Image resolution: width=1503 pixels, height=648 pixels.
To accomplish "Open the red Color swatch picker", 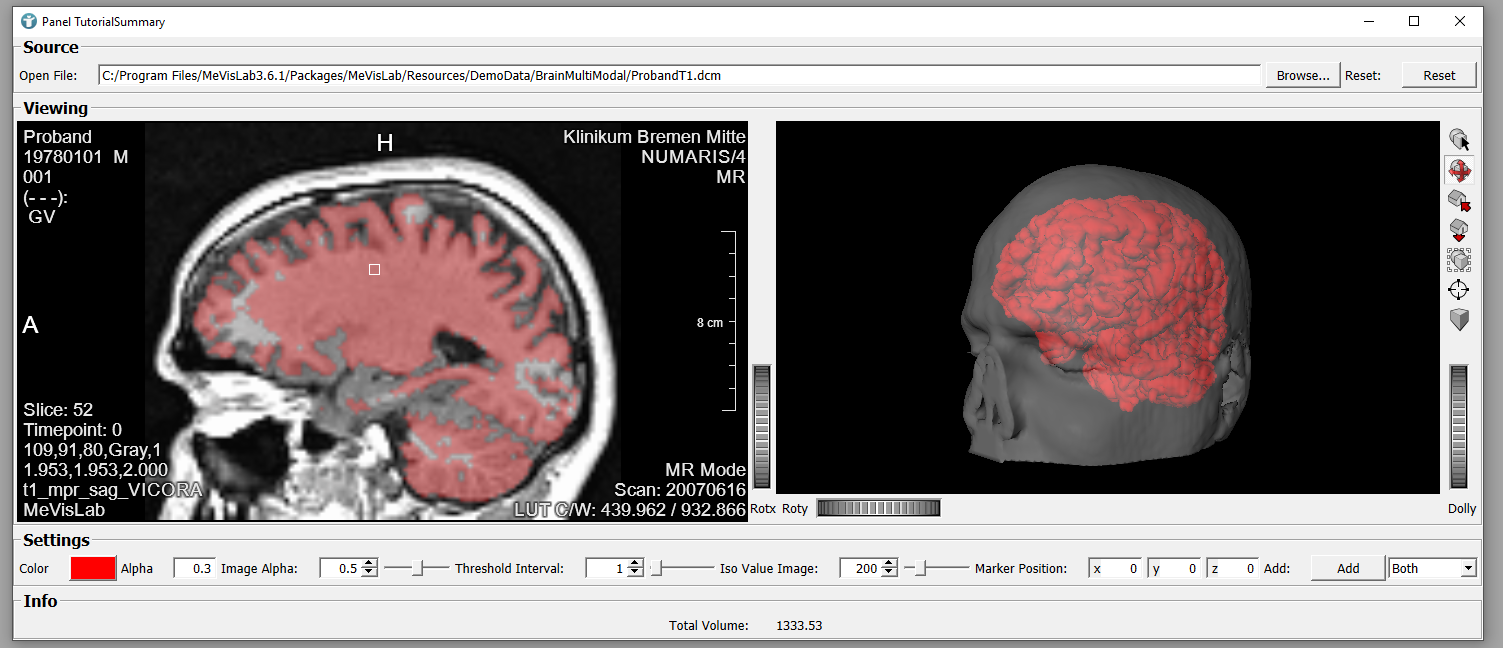I will click(93, 568).
